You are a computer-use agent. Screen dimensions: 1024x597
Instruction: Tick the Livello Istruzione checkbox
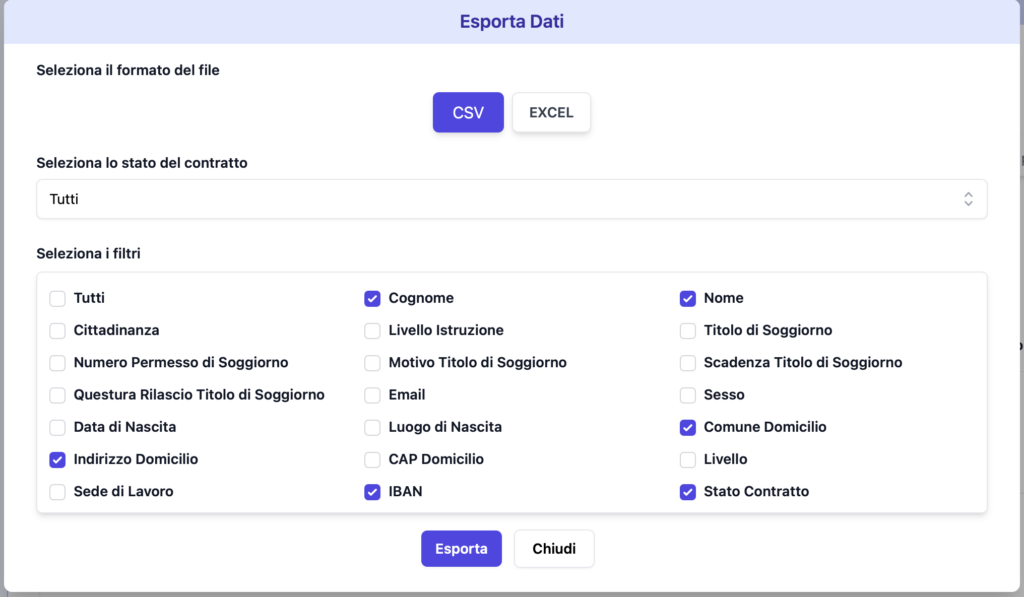pos(372,331)
